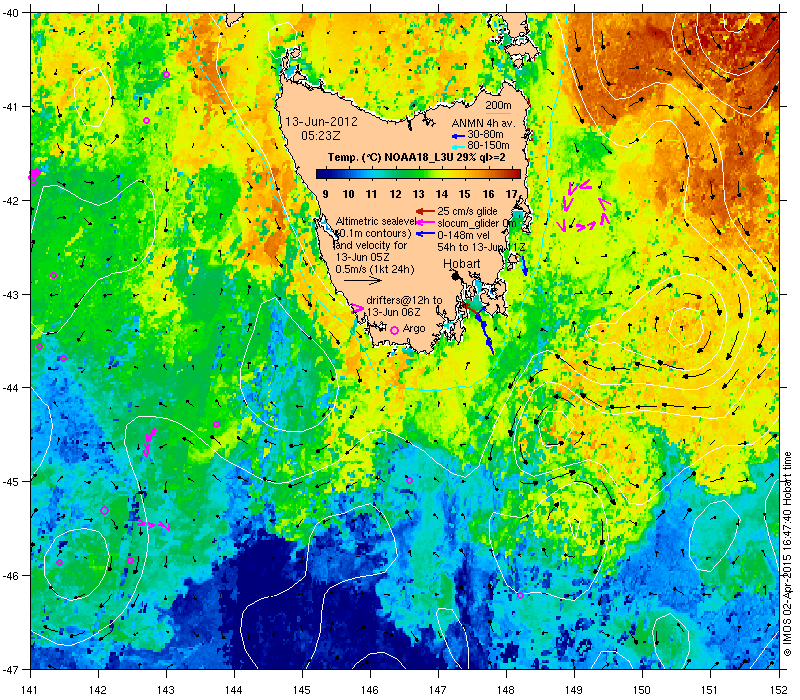Click the 'Altimetric sealevel' text
This screenshot has width=800, height=700.
click(x=377, y=221)
